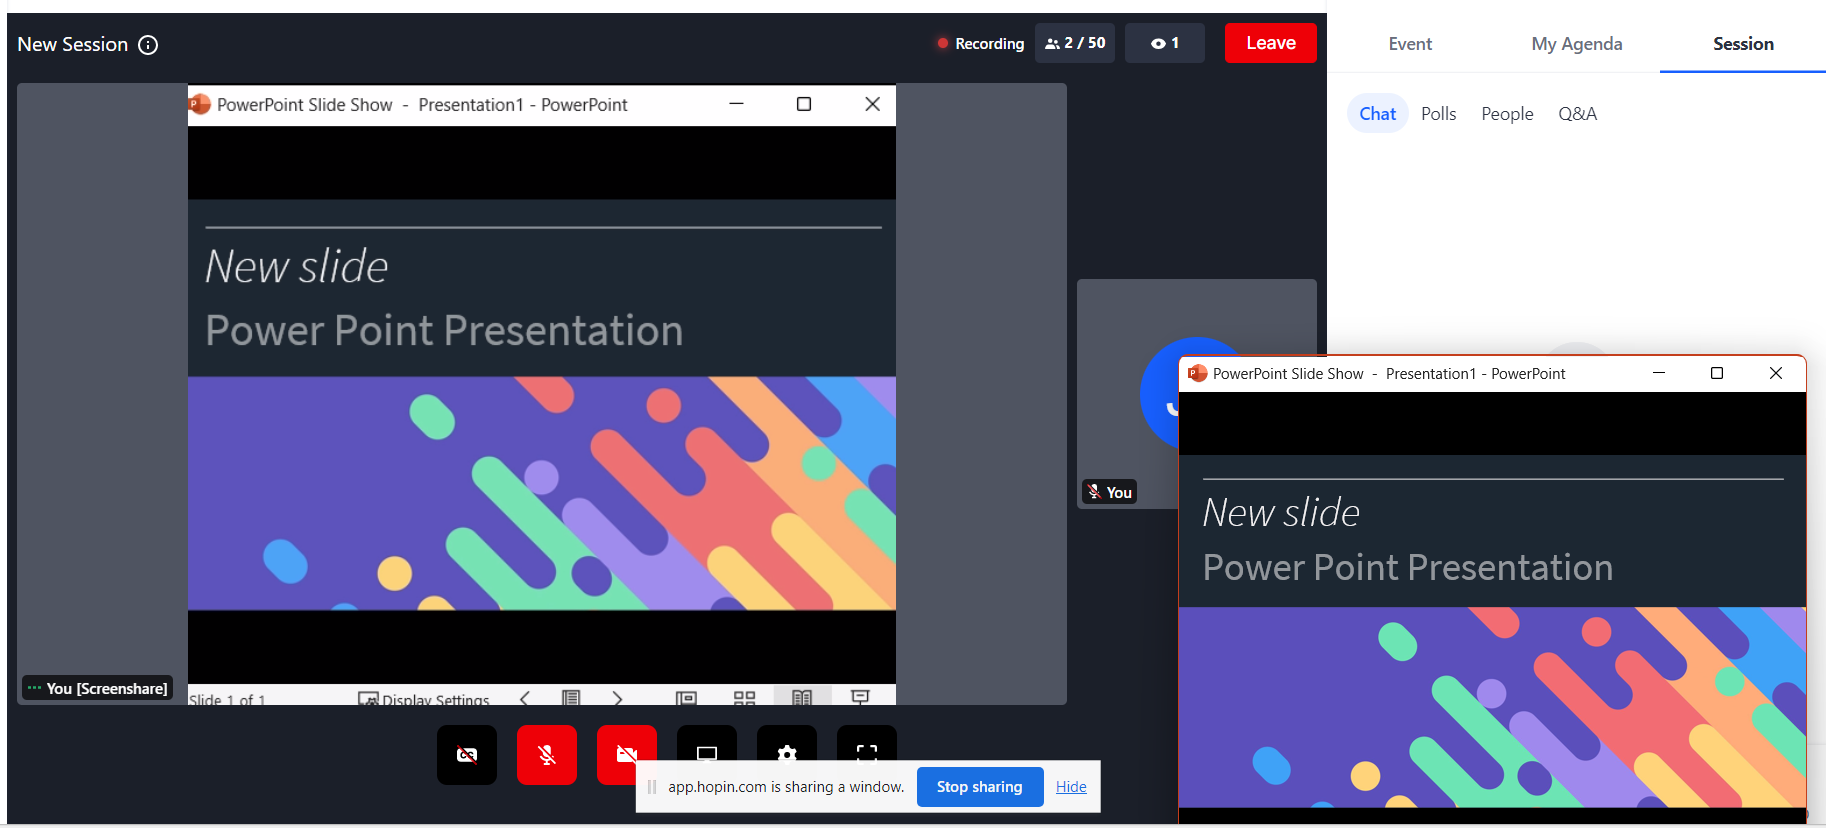The width and height of the screenshot is (1826, 828).
Task: Leave the session
Action: pos(1271,43)
